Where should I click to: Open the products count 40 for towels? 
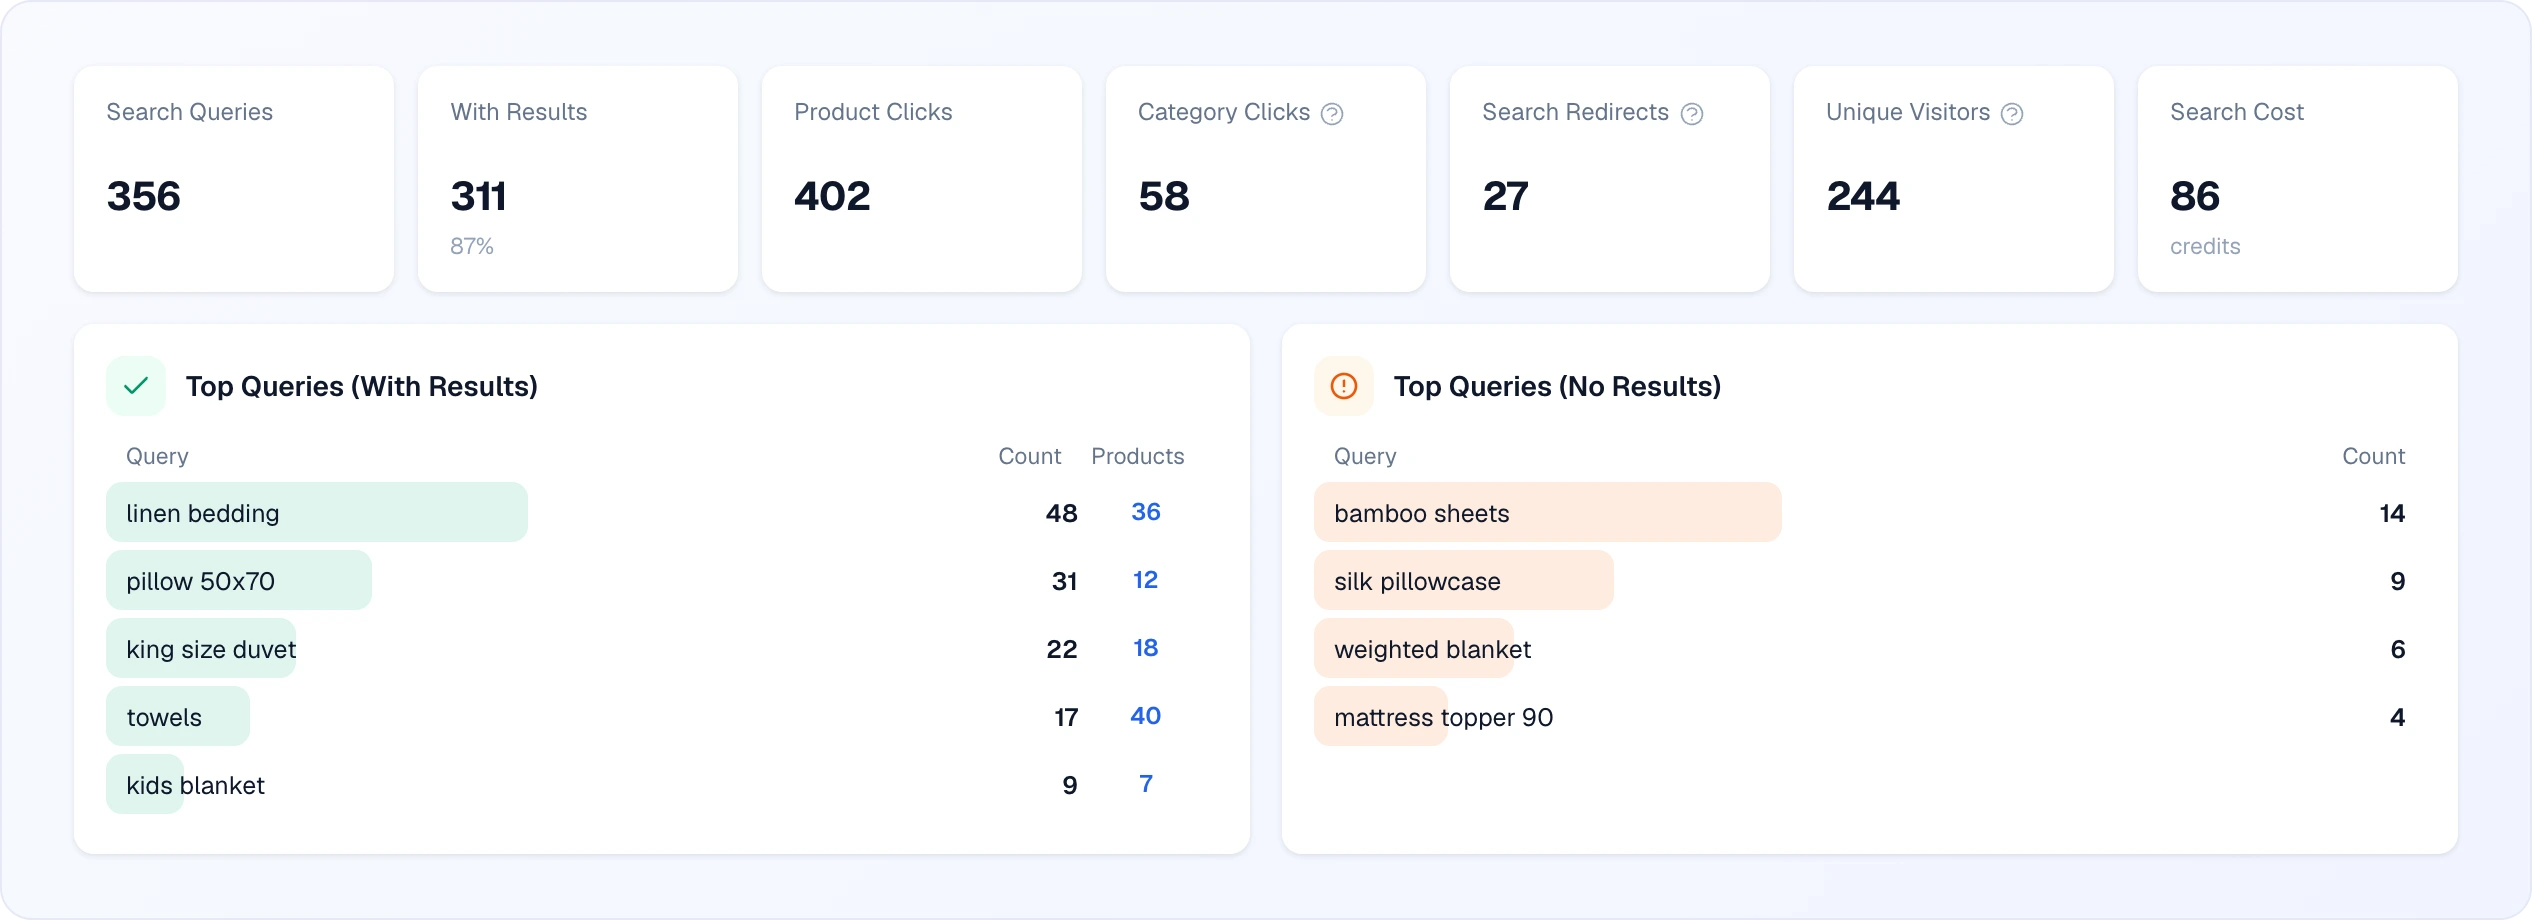1146,716
